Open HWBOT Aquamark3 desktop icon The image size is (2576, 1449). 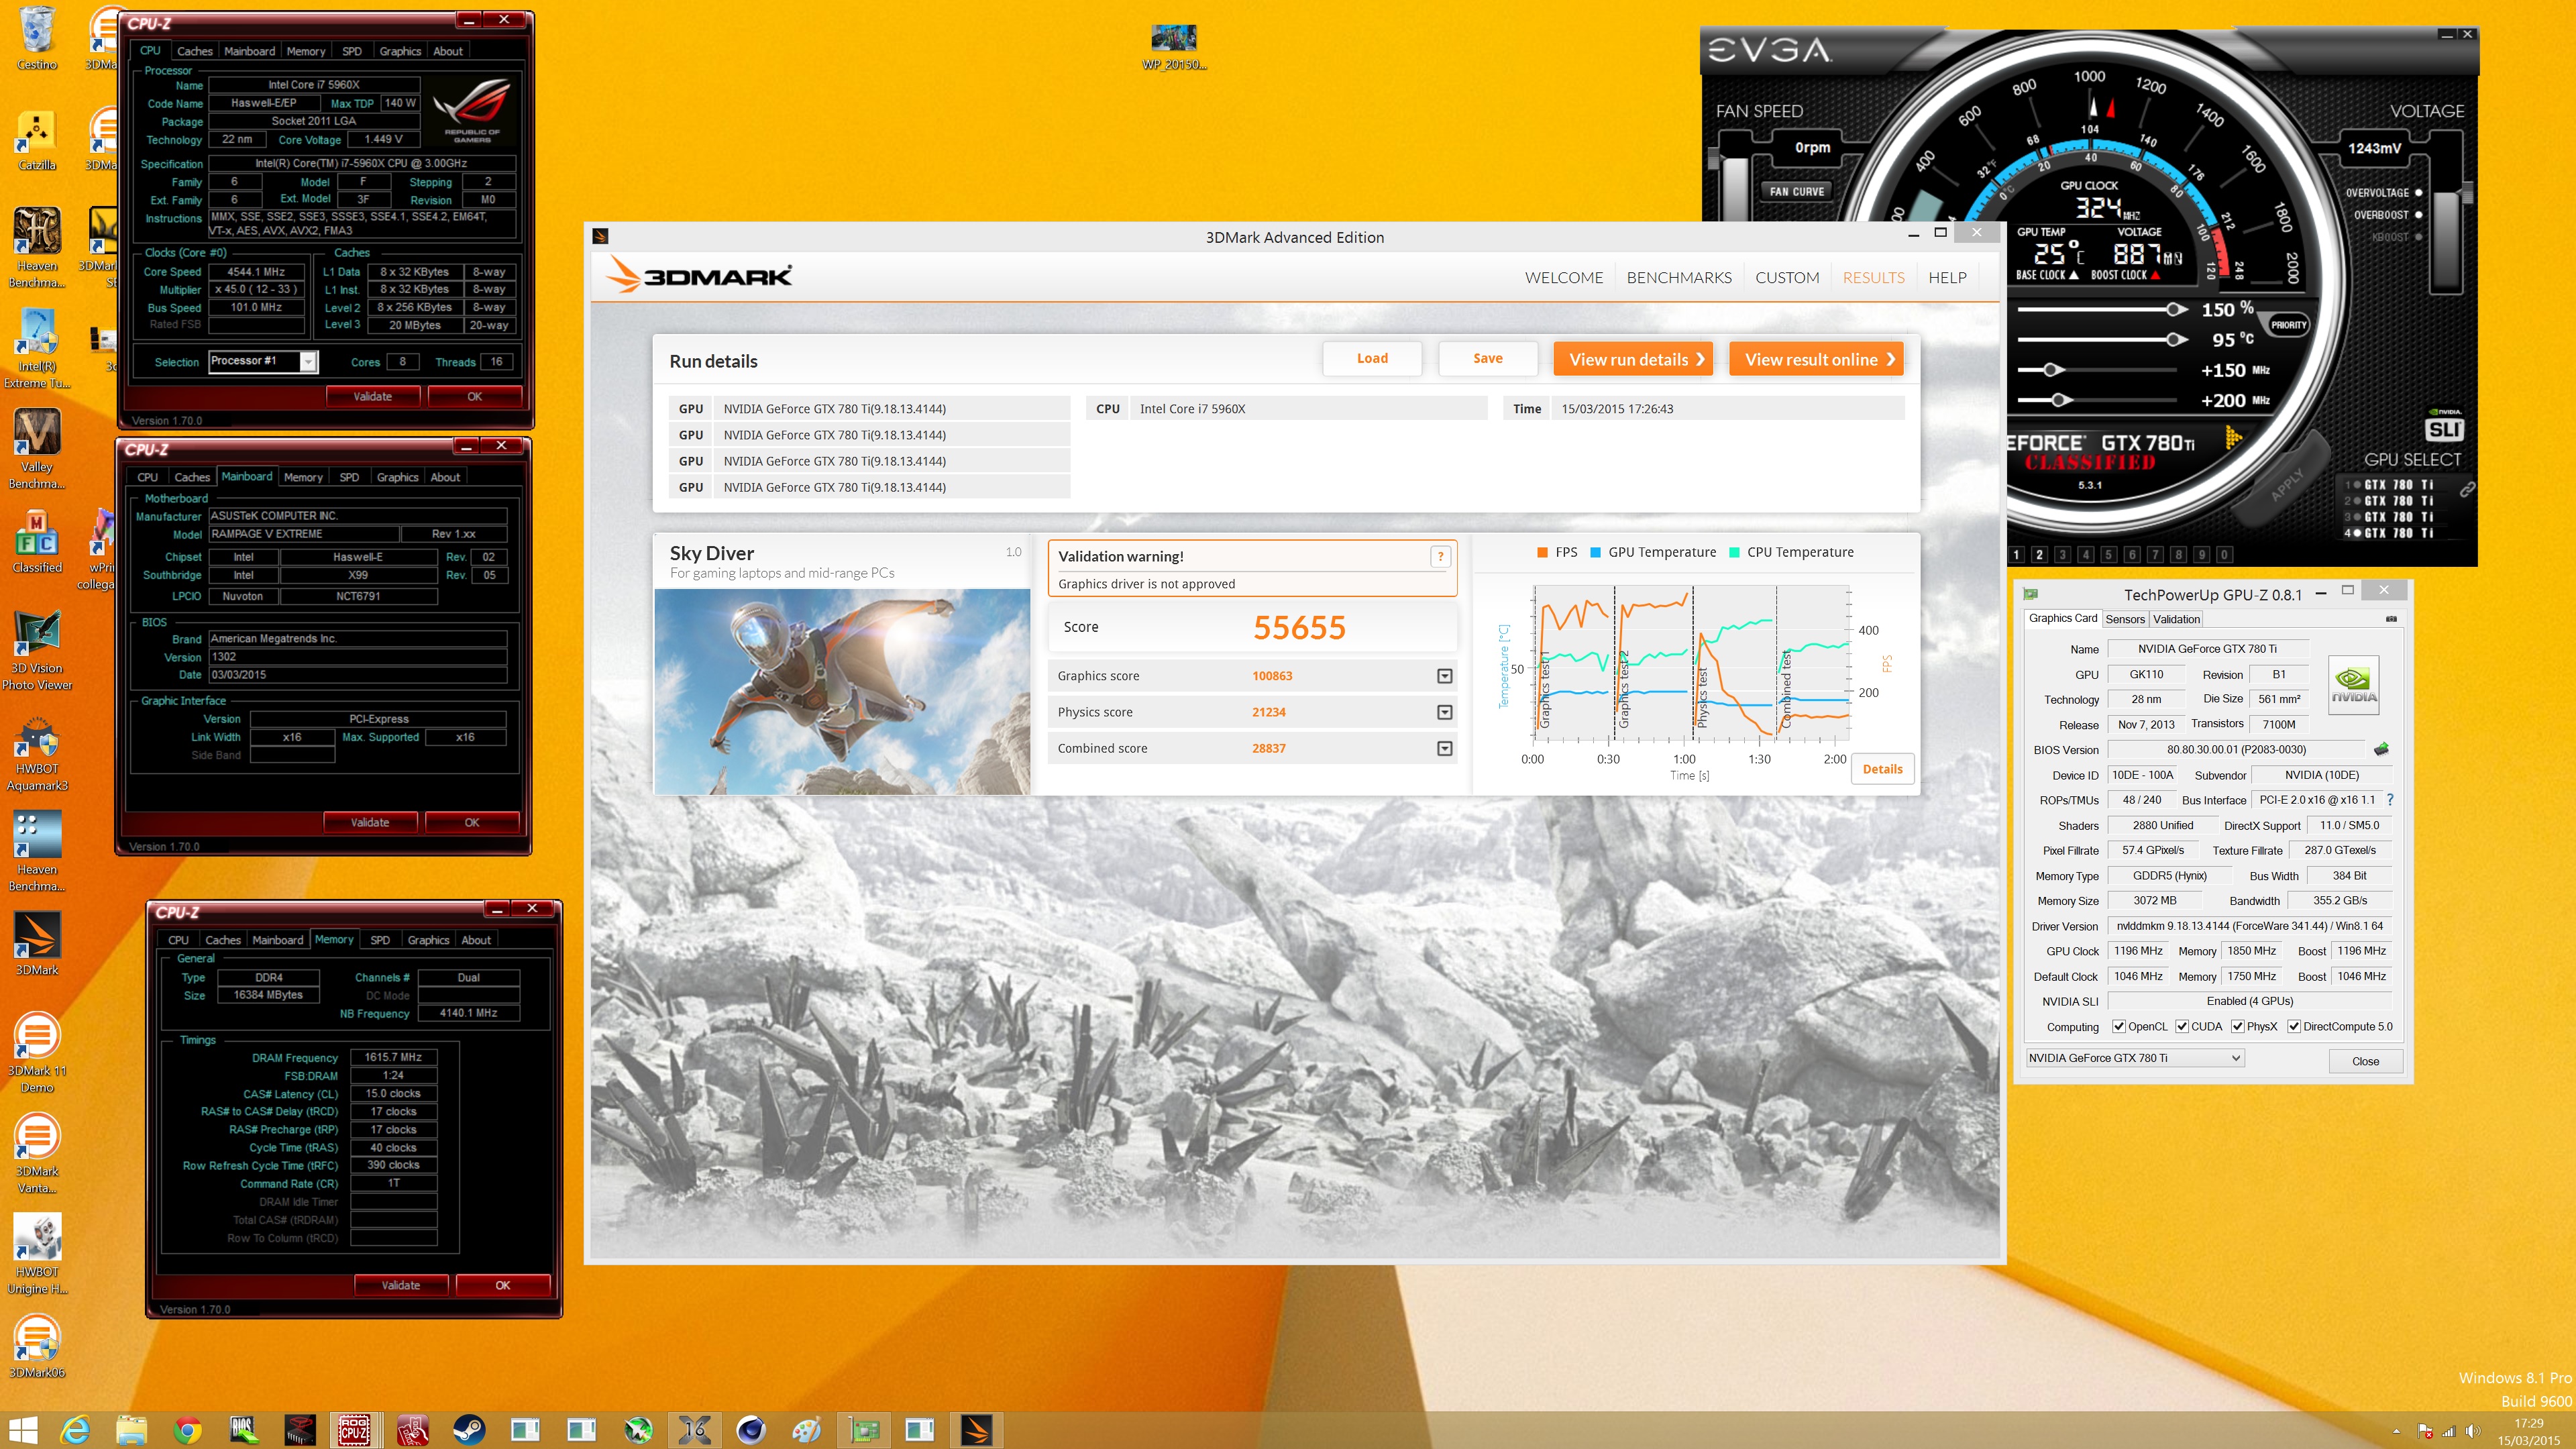click(37, 753)
